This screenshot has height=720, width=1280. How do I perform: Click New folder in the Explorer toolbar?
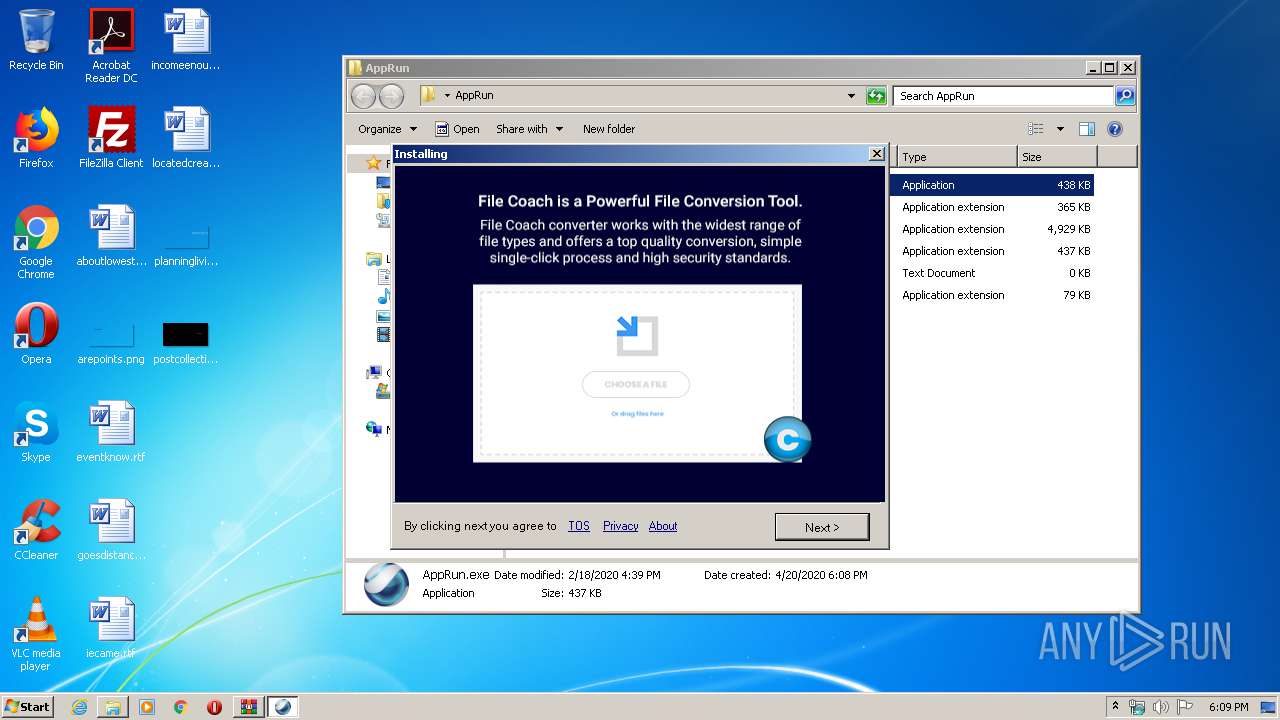[x=609, y=129]
